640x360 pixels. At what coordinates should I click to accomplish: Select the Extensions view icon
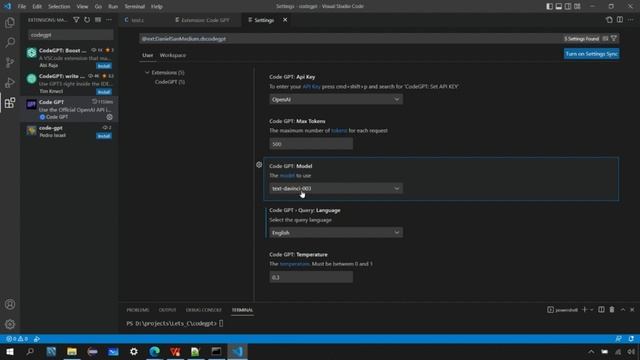tap(10, 102)
